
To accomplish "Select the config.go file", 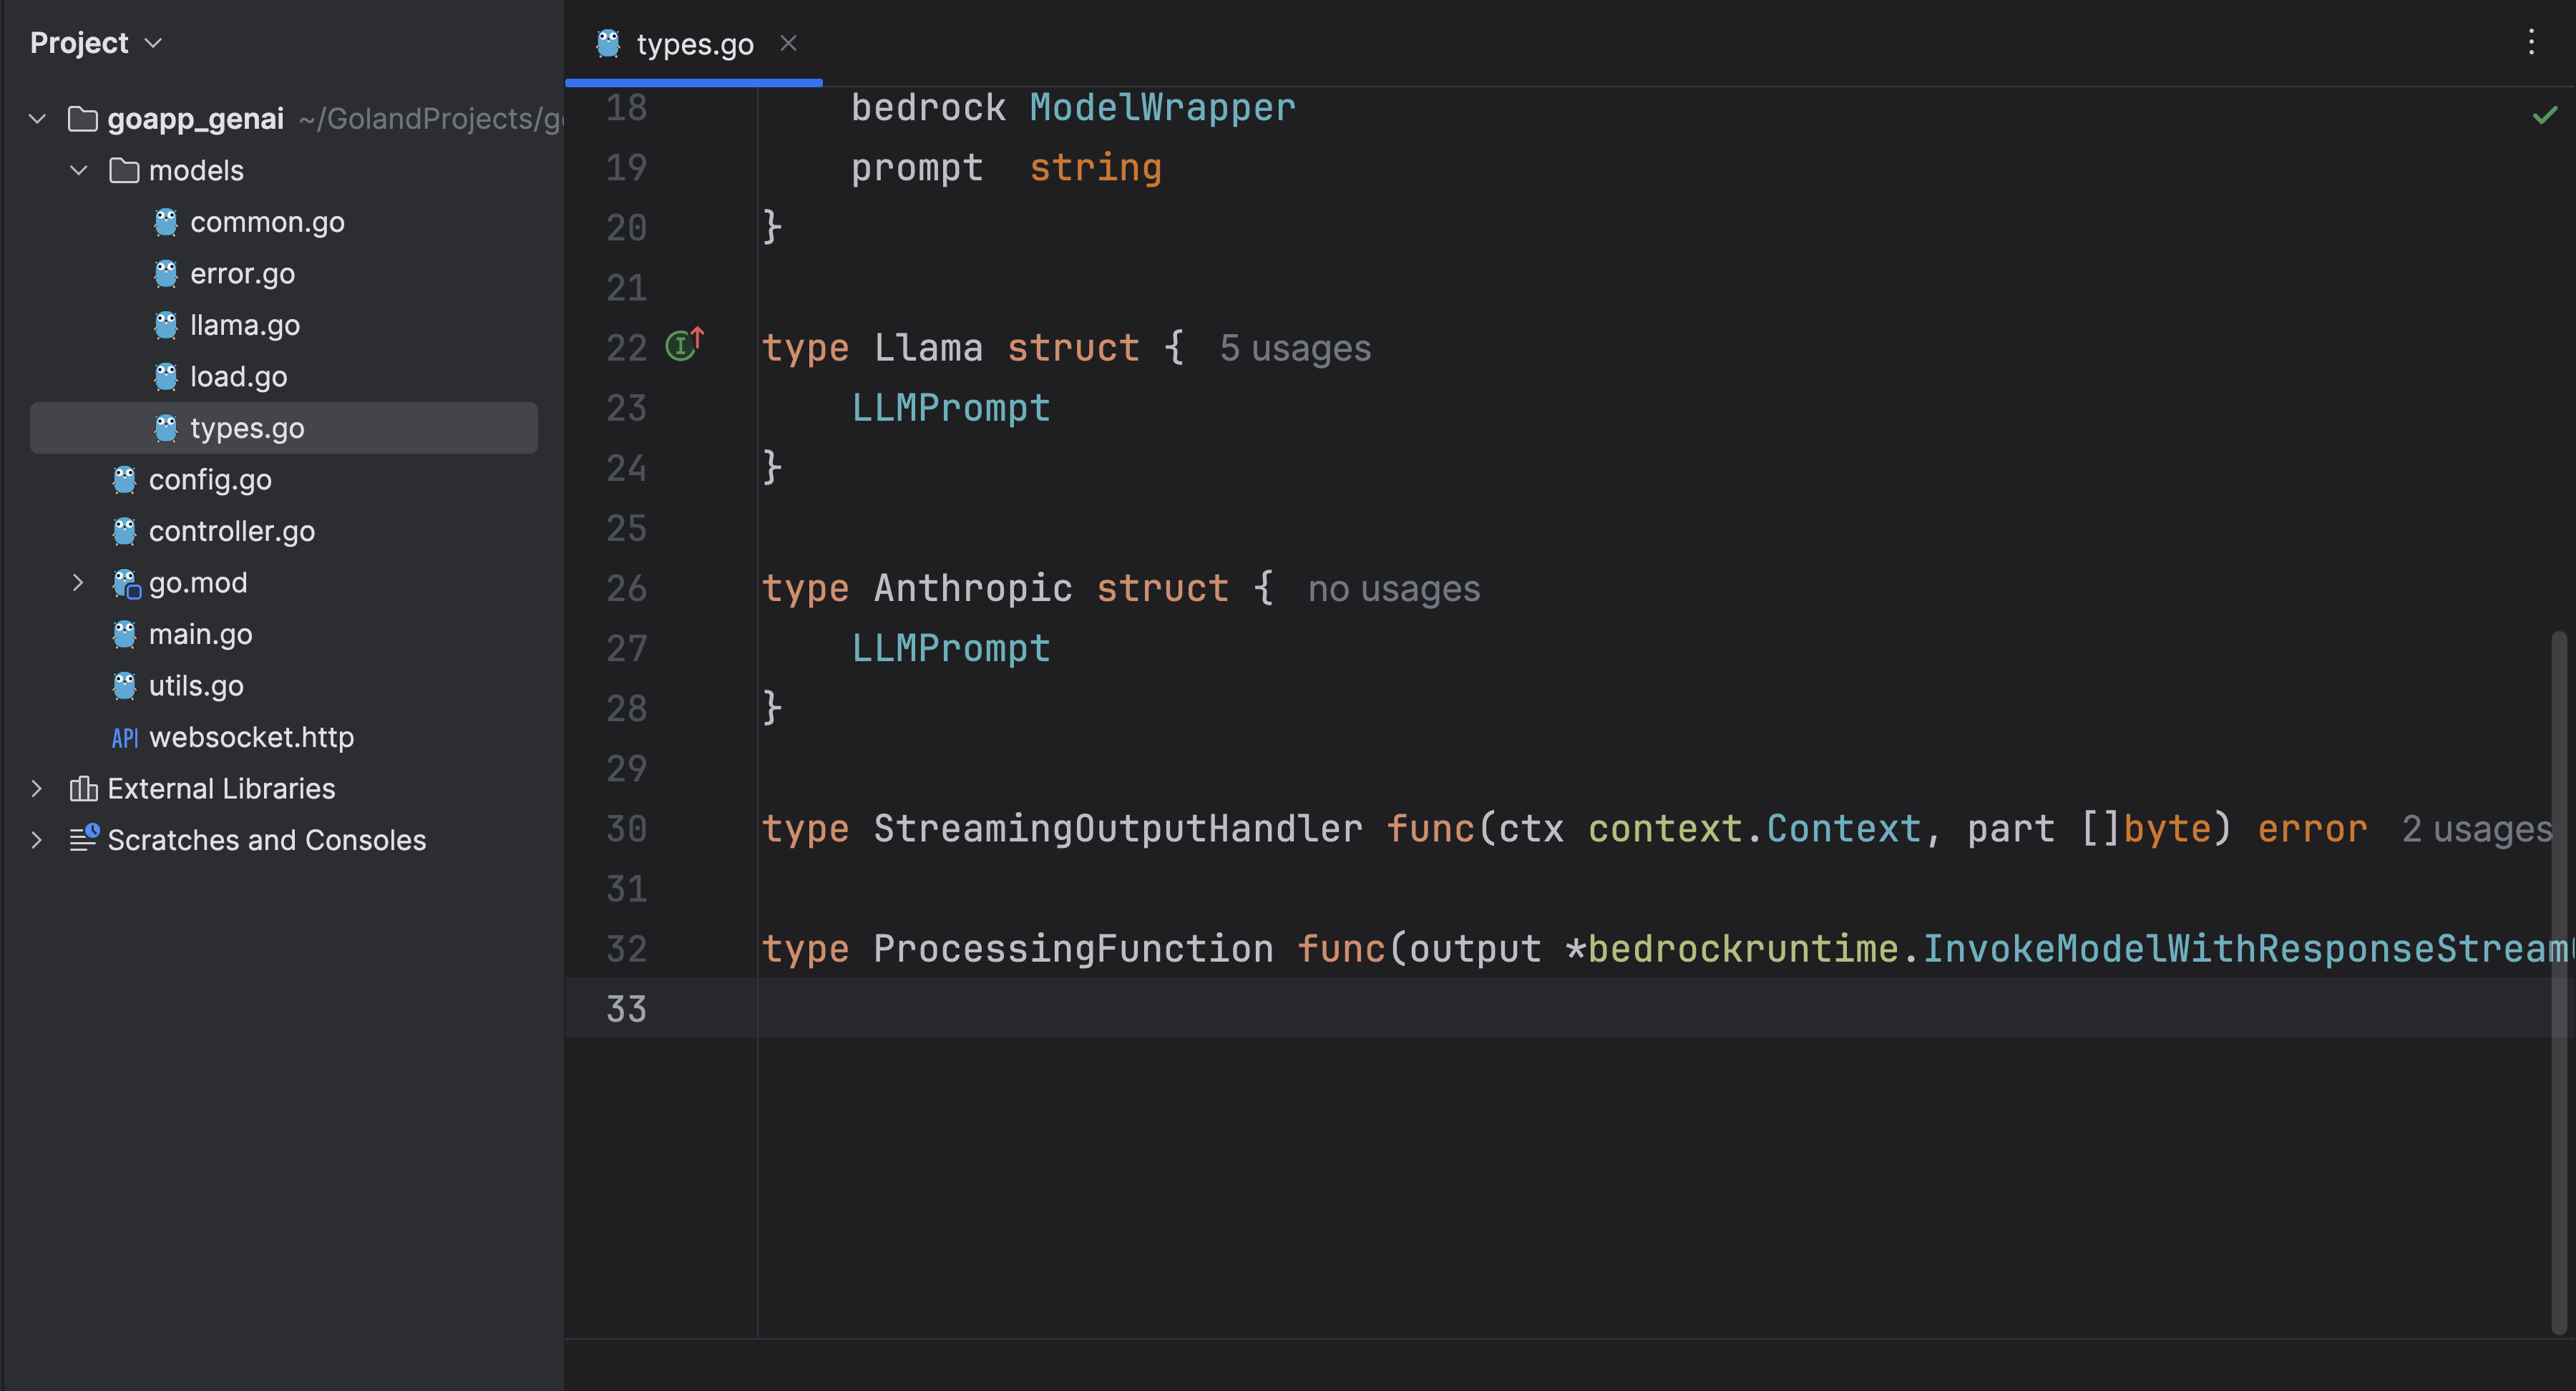I will [x=209, y=479].
